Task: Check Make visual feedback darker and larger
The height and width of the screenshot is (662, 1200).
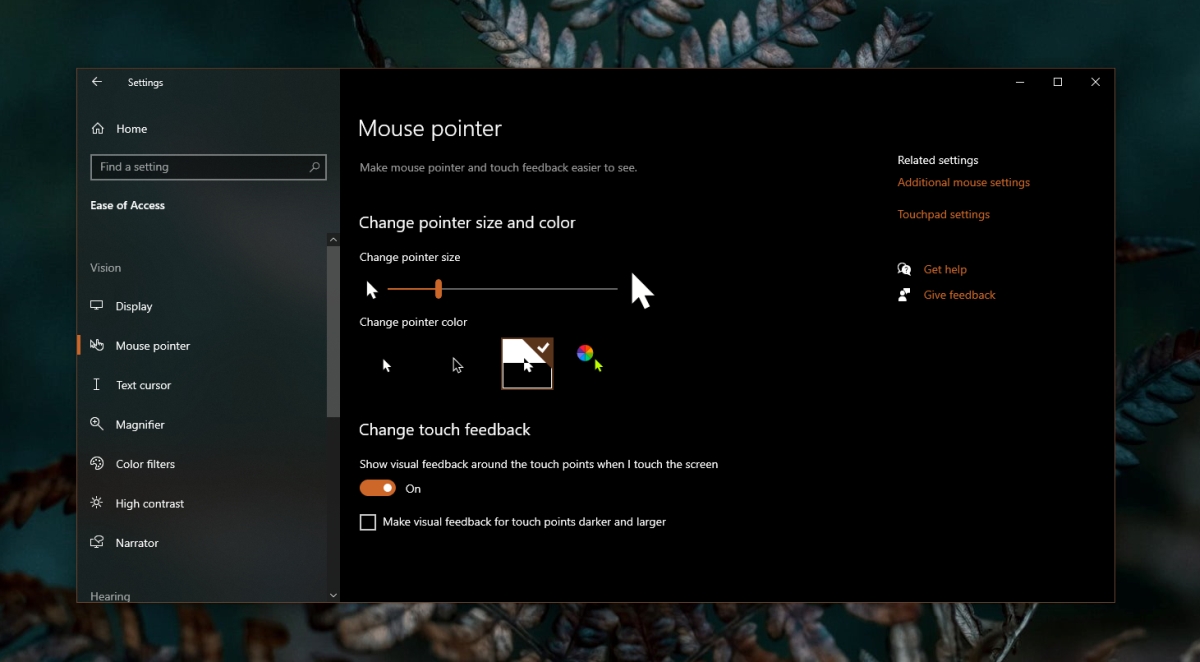Action: (x=368, y=522)
